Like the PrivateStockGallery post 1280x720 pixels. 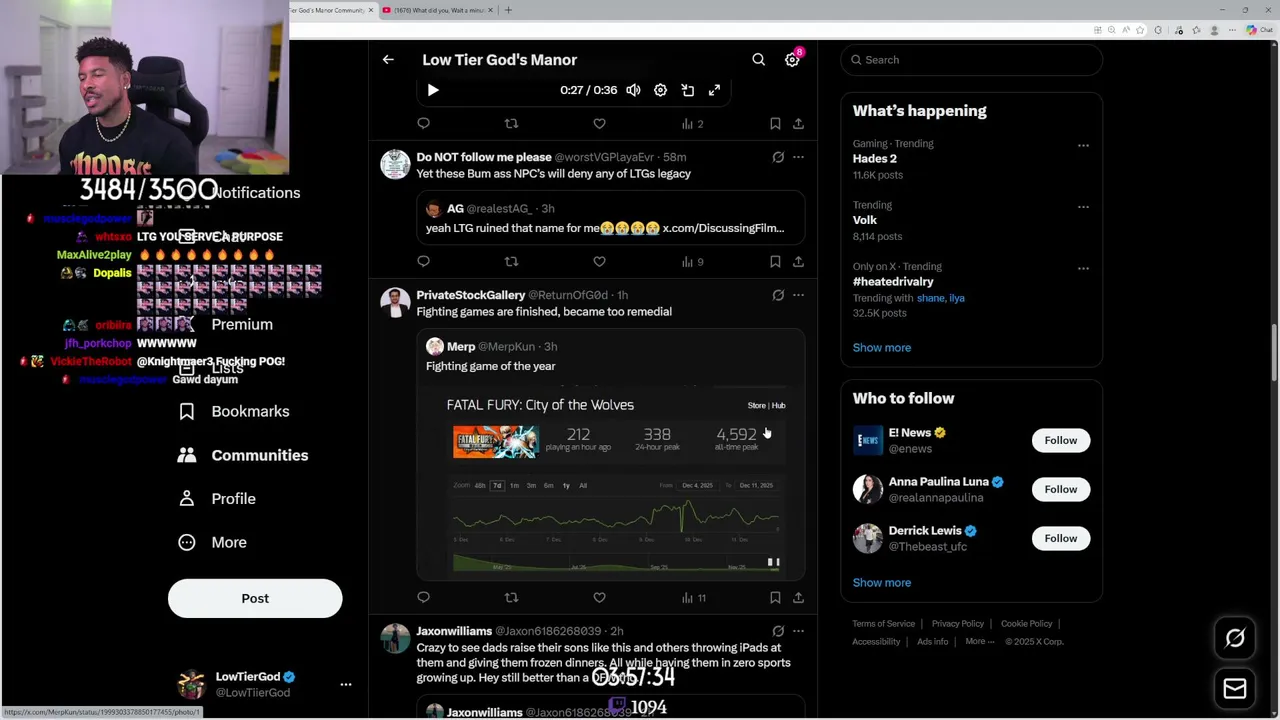coord(599,598)
